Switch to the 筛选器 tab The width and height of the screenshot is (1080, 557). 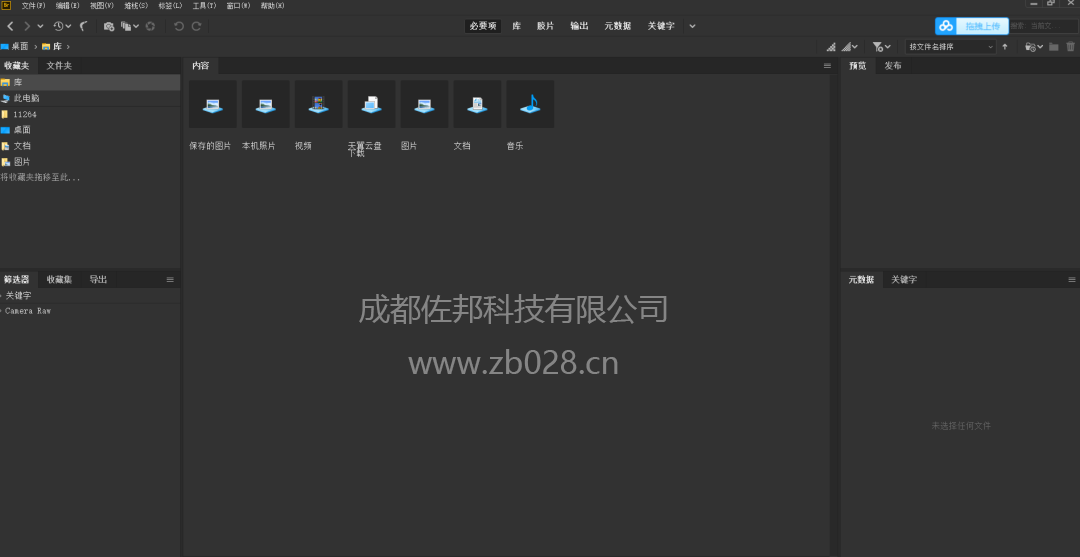pos(17,280)
